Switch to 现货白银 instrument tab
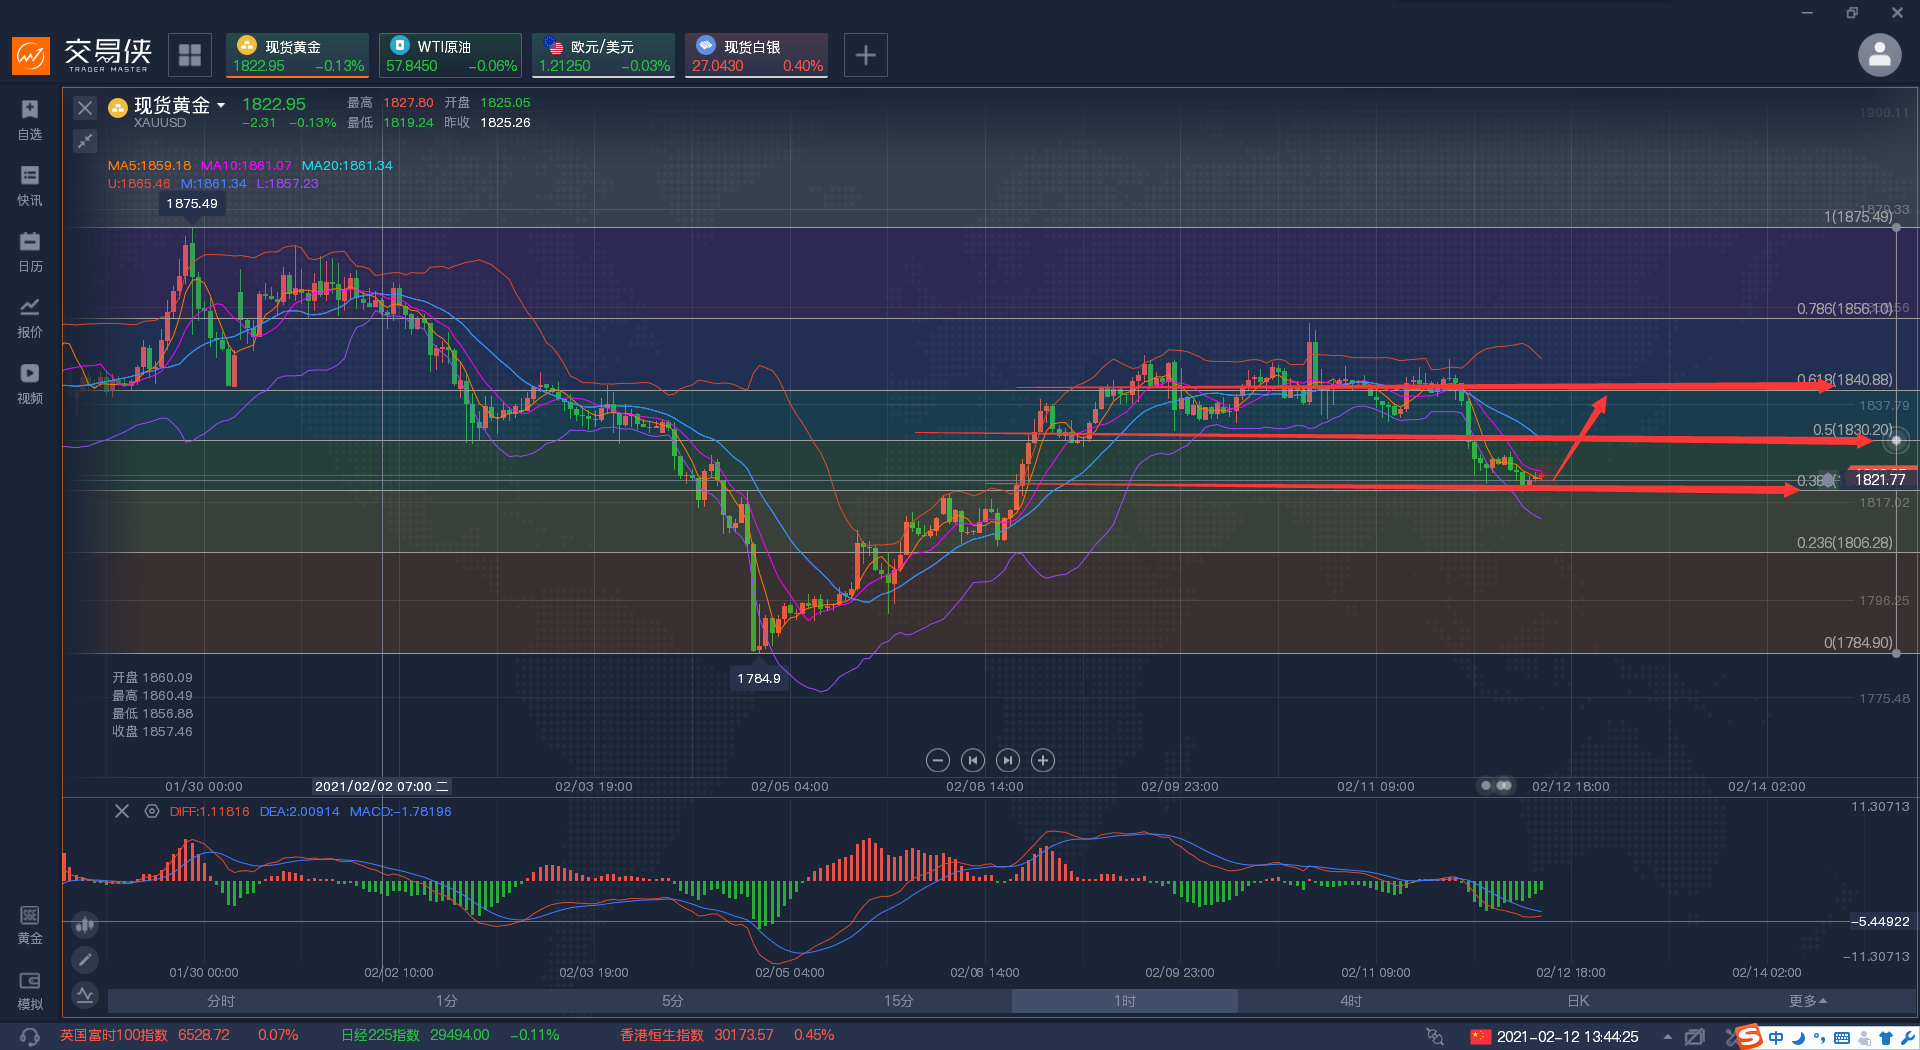 756,55
